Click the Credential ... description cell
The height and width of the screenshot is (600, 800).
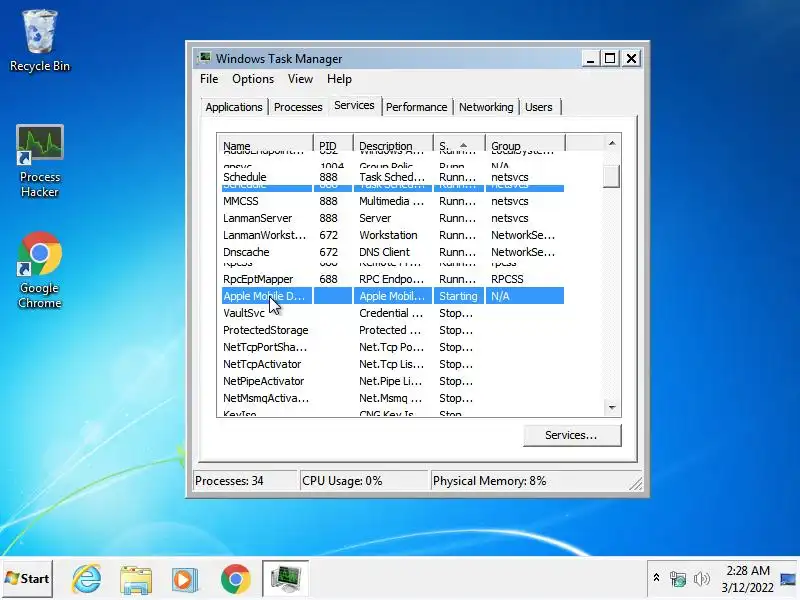pos(391,313)
